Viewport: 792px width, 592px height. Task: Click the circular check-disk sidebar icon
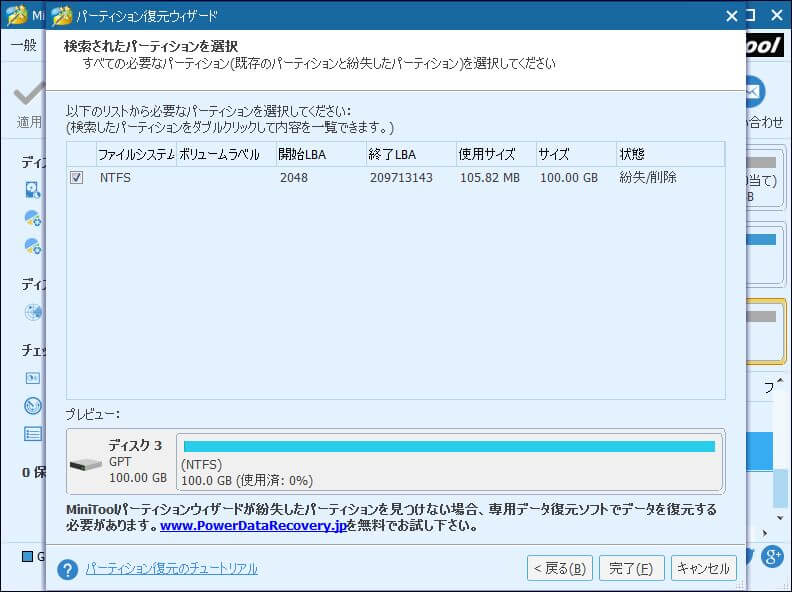(x=33, y=406)
